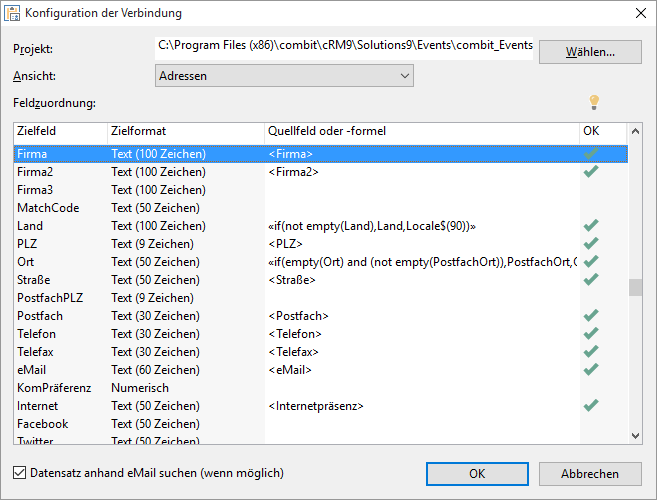Screen dimensions: 657x500
Task: Confirm with the OK button
Action: pyautogui.click(x=477, y=474)
